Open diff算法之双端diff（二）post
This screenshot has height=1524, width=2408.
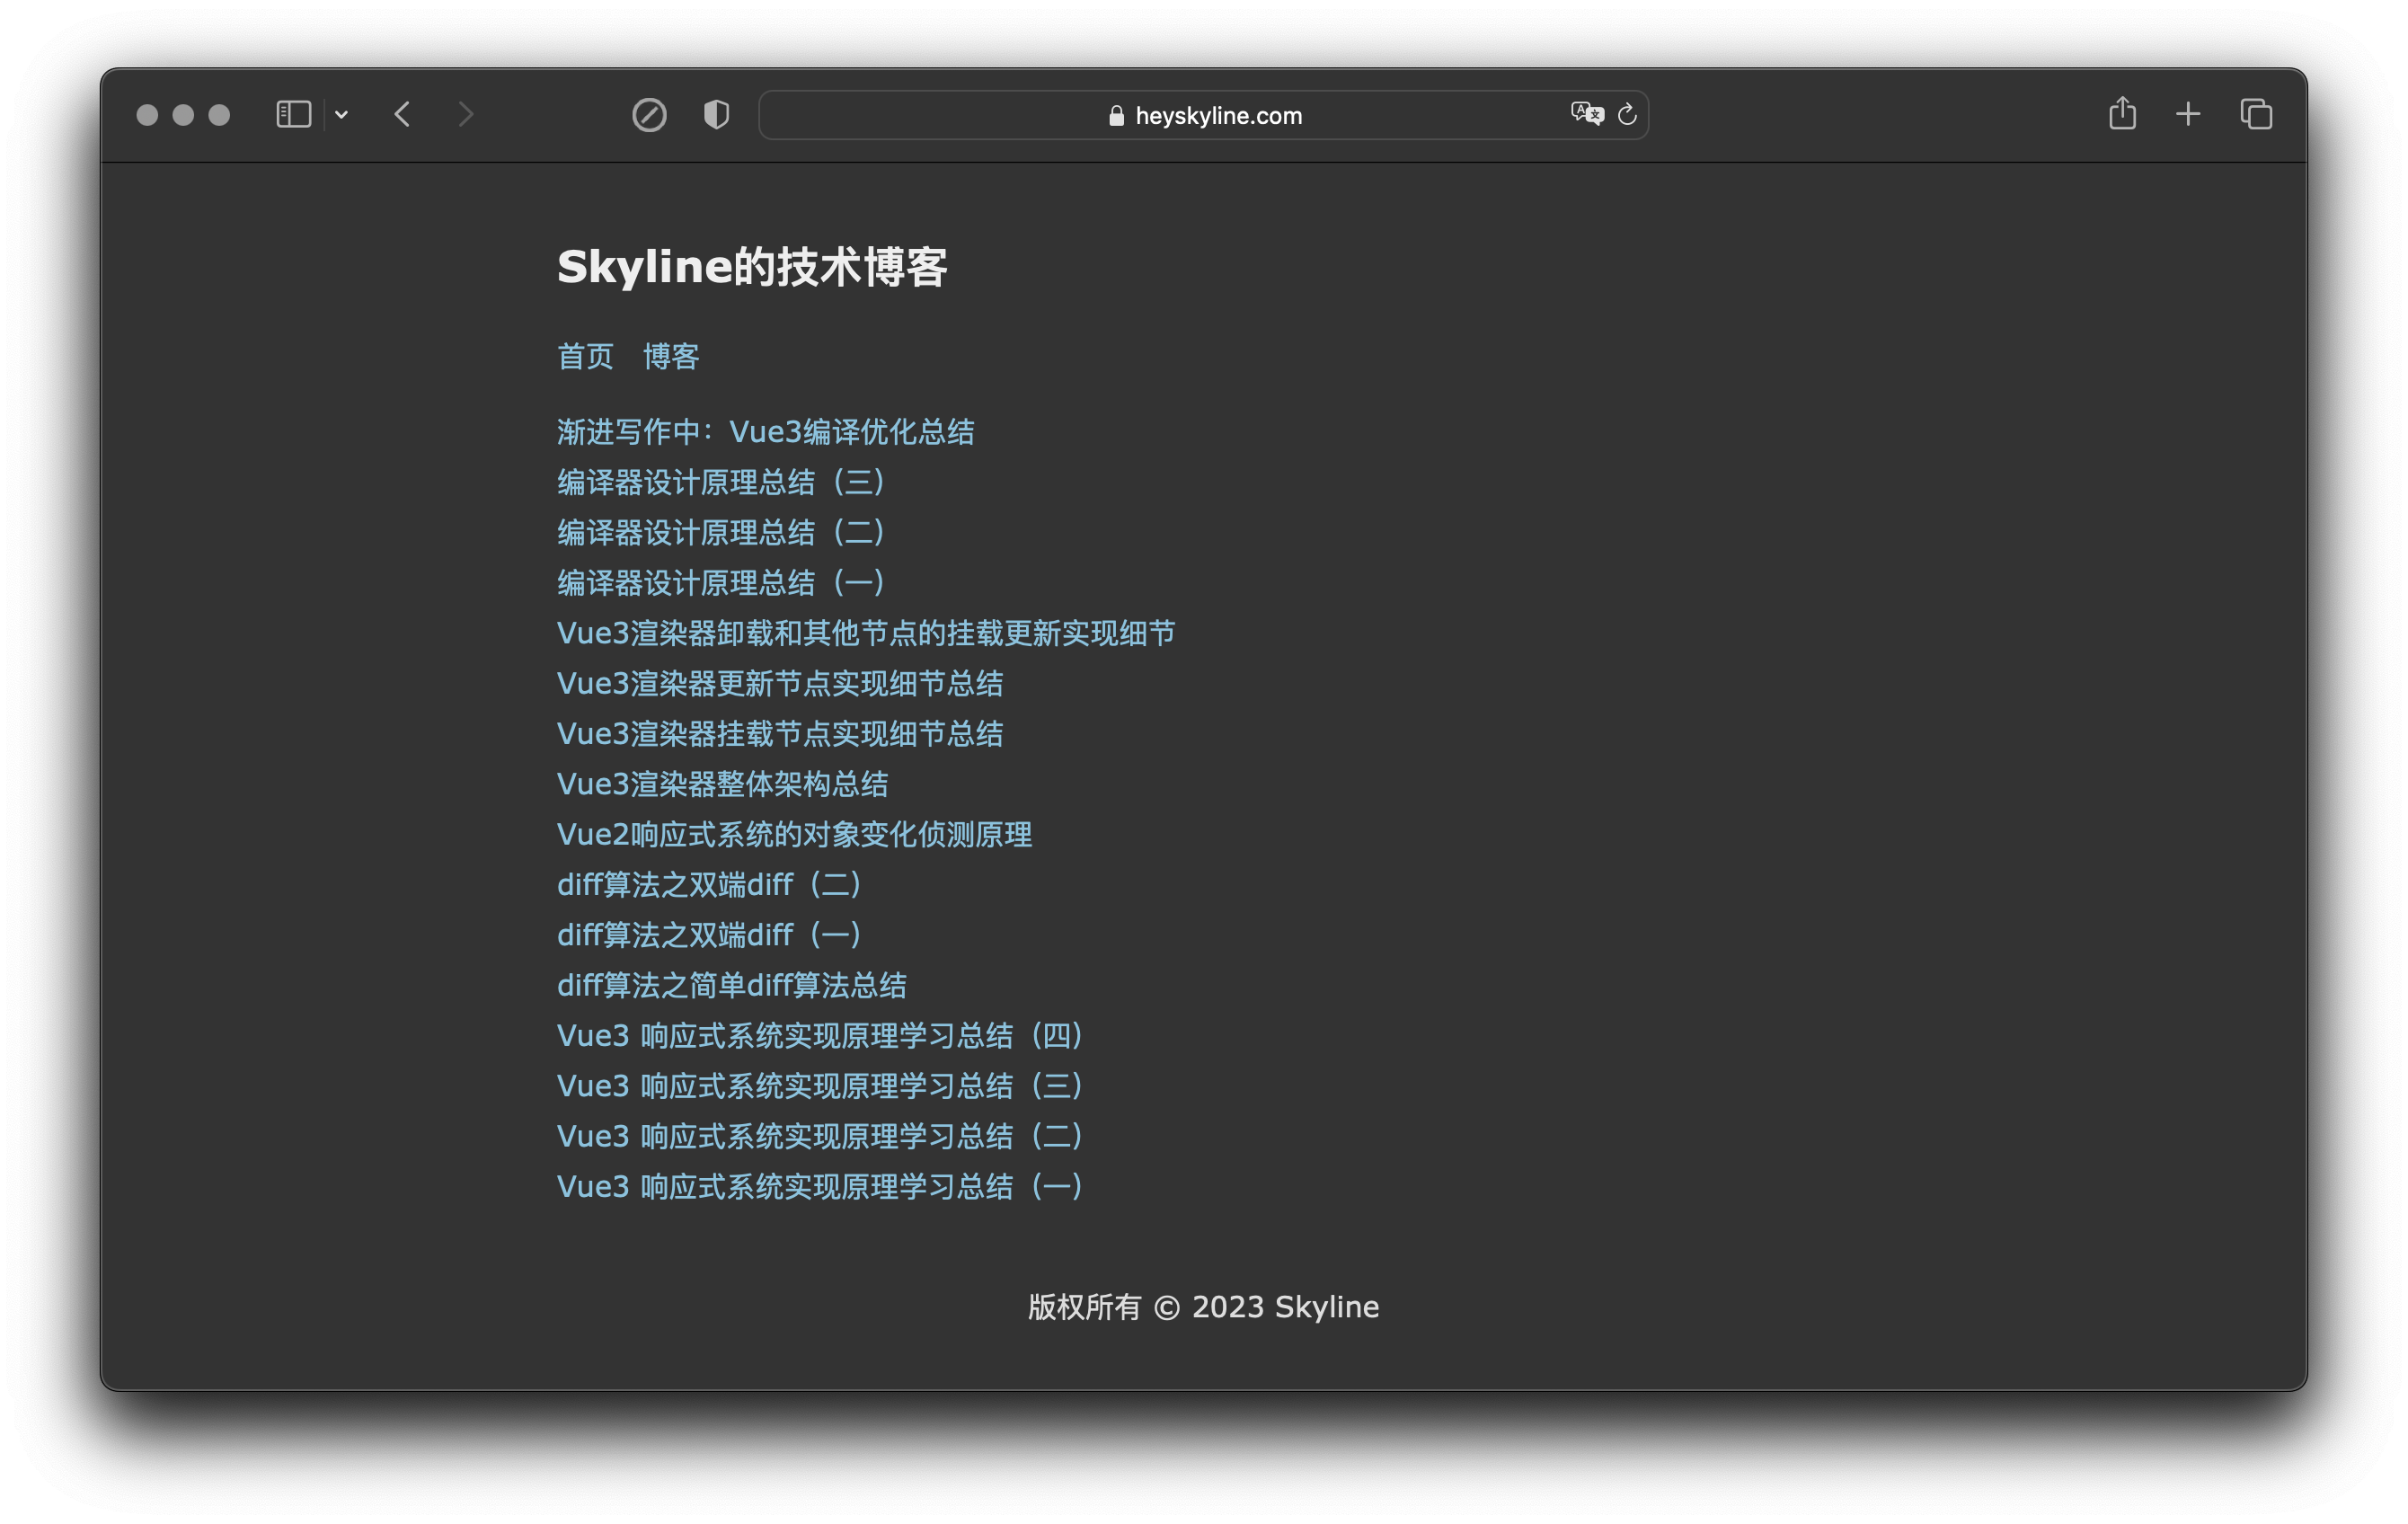coord(710,884)
